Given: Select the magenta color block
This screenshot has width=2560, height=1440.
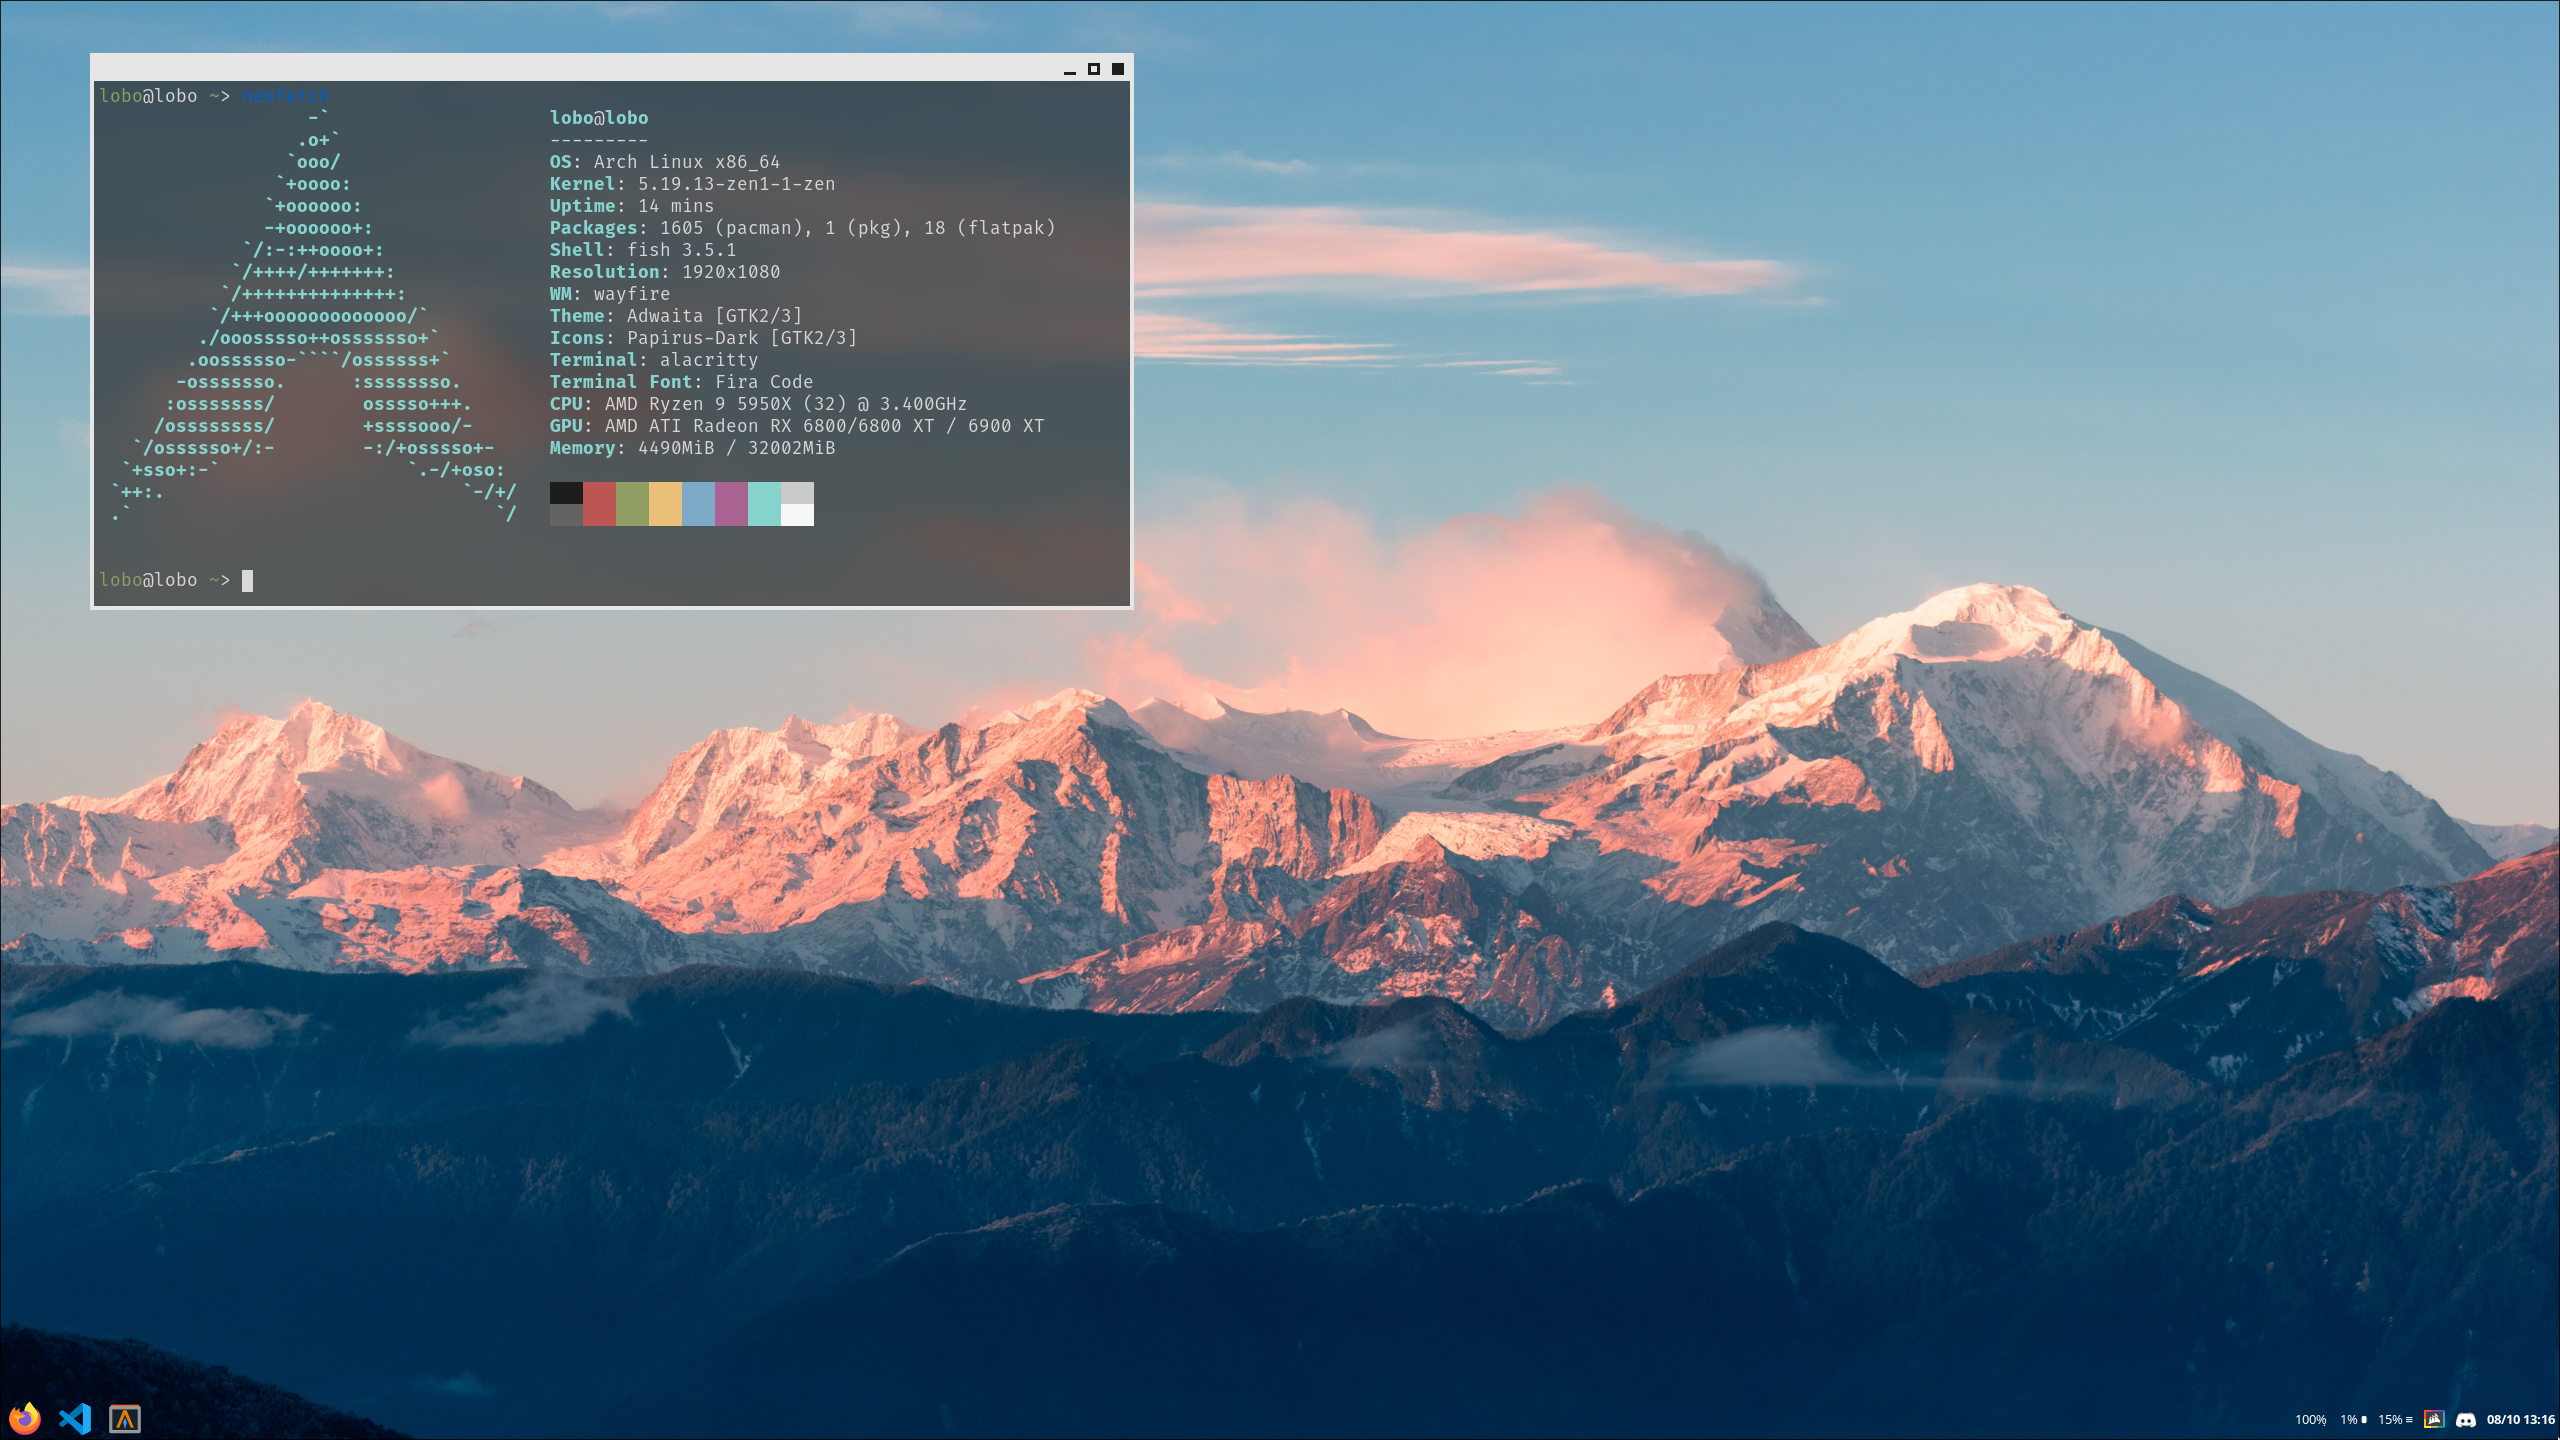Looking at the screenshot, I should pyautogui.click(x=731, y=503).
